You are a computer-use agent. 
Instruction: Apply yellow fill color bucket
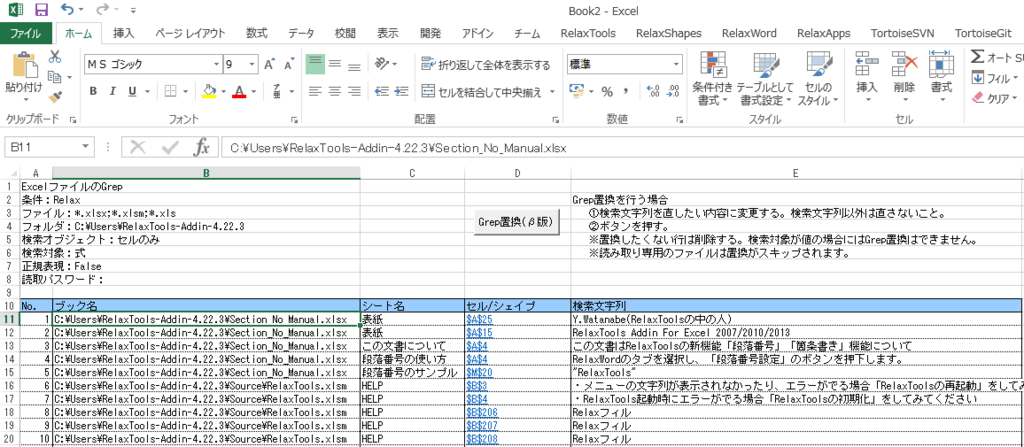[209, 91]
